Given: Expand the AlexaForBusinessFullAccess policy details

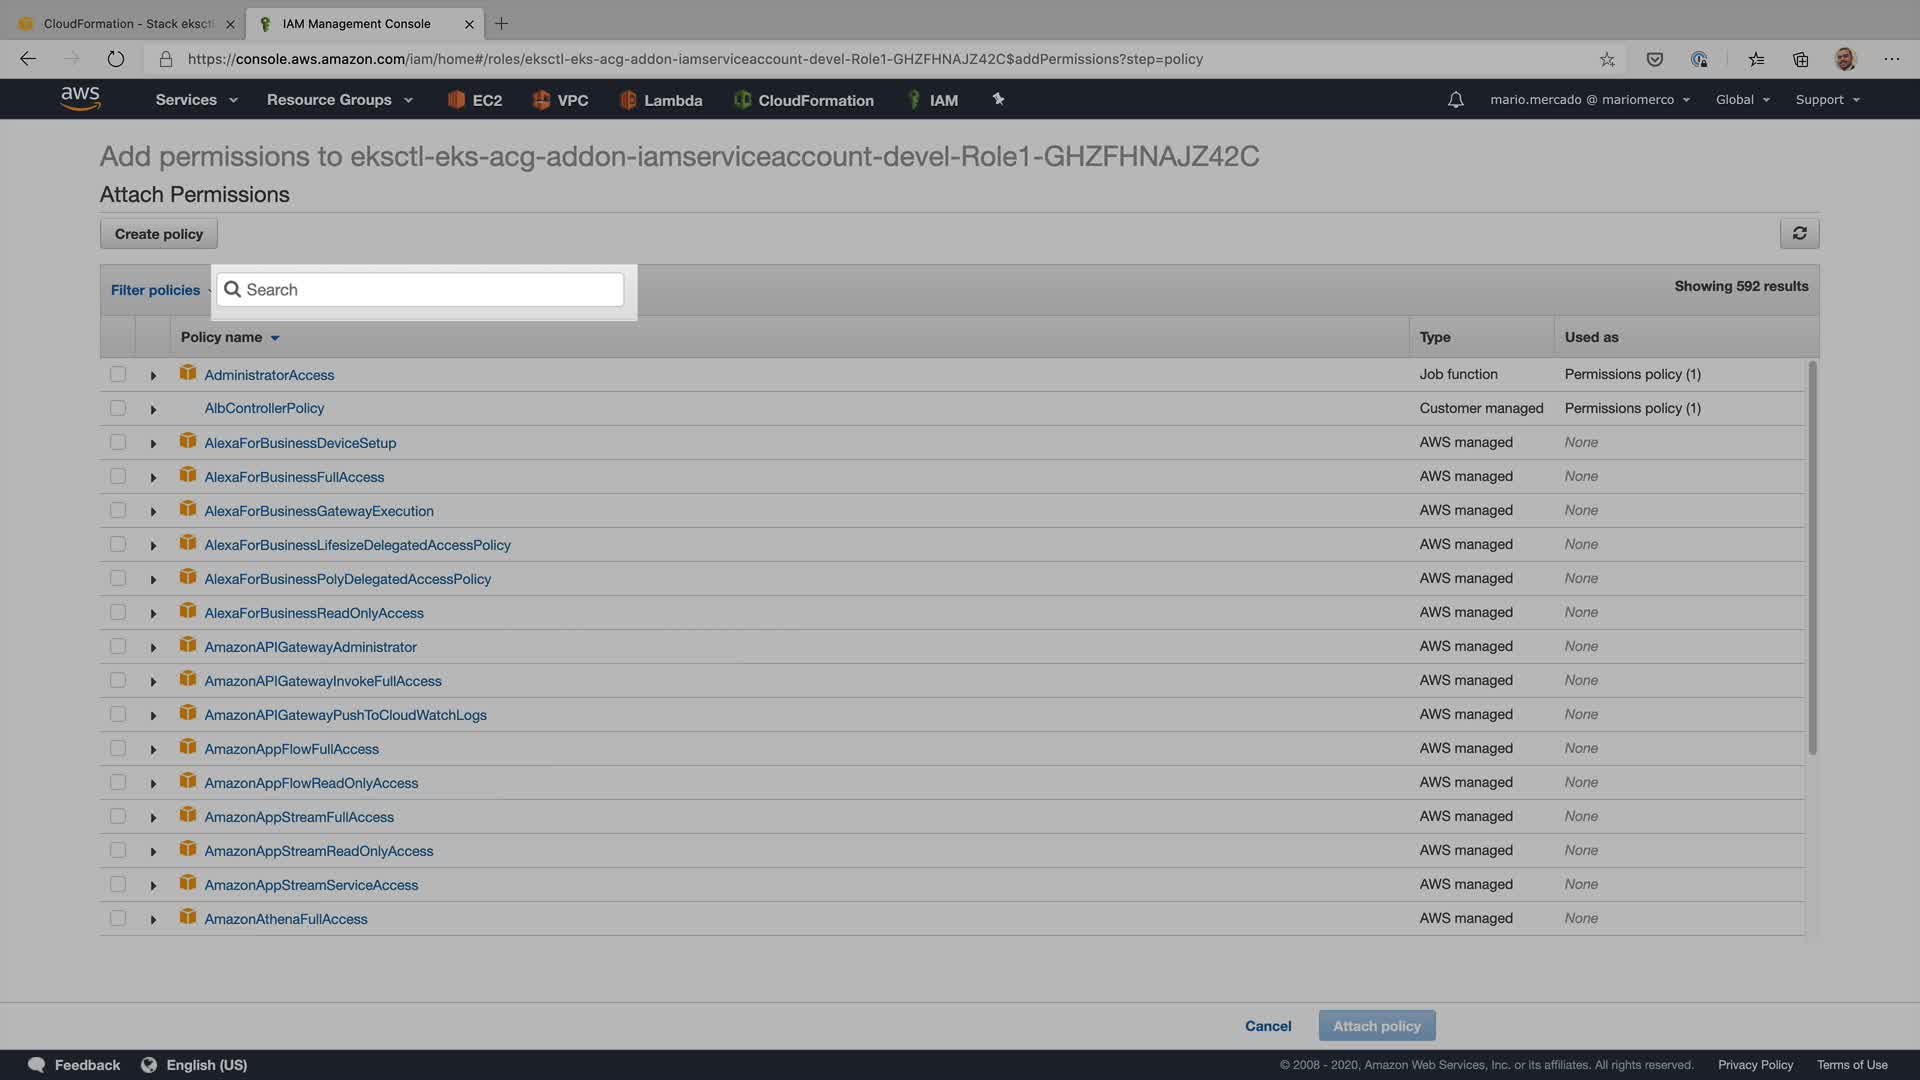Looking at the screenshot, I should tap(153, 478).
